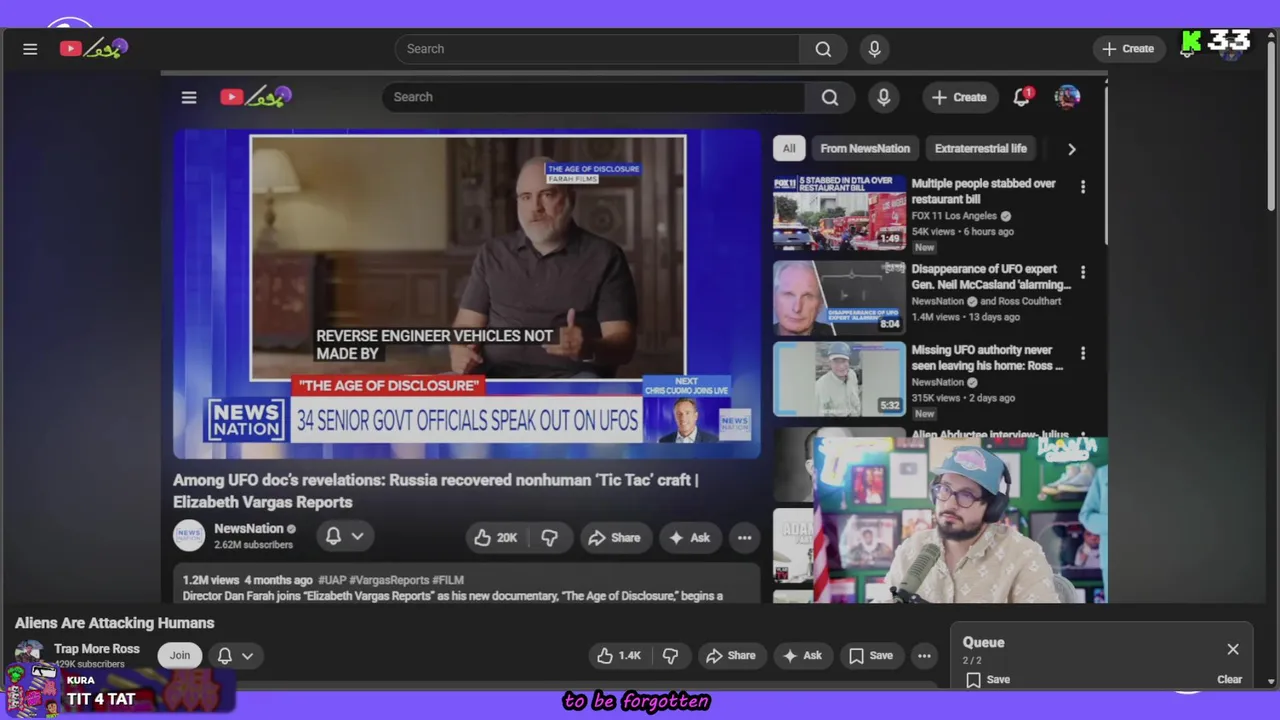The image size is (1280, 720).
Task: Open the notifications bell with badge
Action: click(x=1022, y=97)
